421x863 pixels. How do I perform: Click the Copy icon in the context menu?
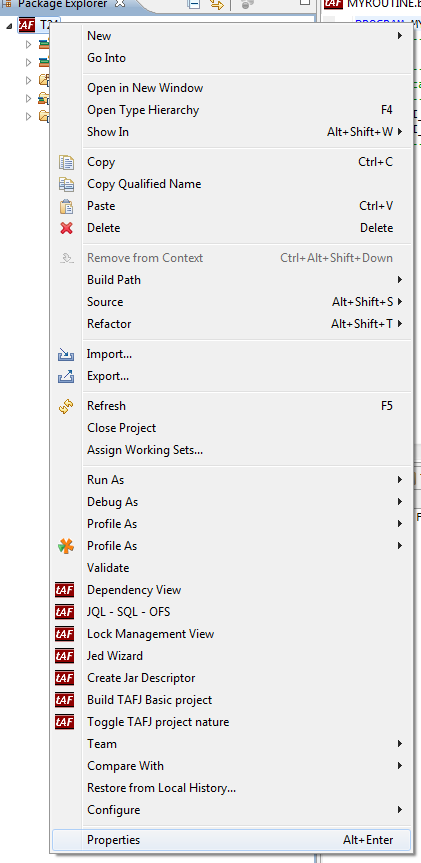(x=66, y=162)
